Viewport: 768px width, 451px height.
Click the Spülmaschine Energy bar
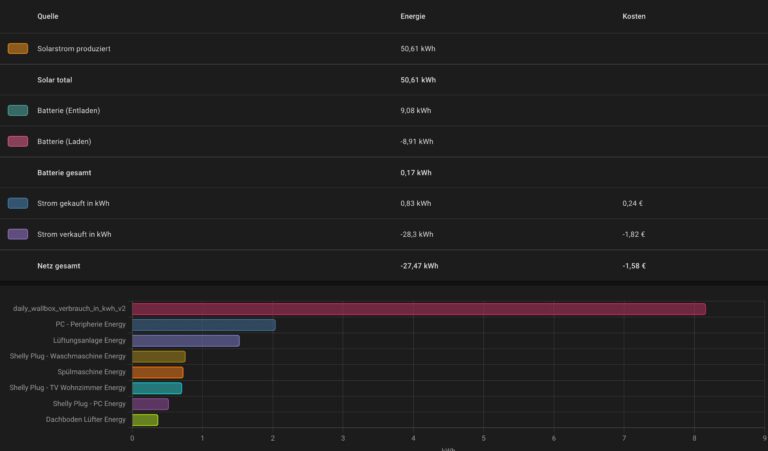[x=158, y=372]
